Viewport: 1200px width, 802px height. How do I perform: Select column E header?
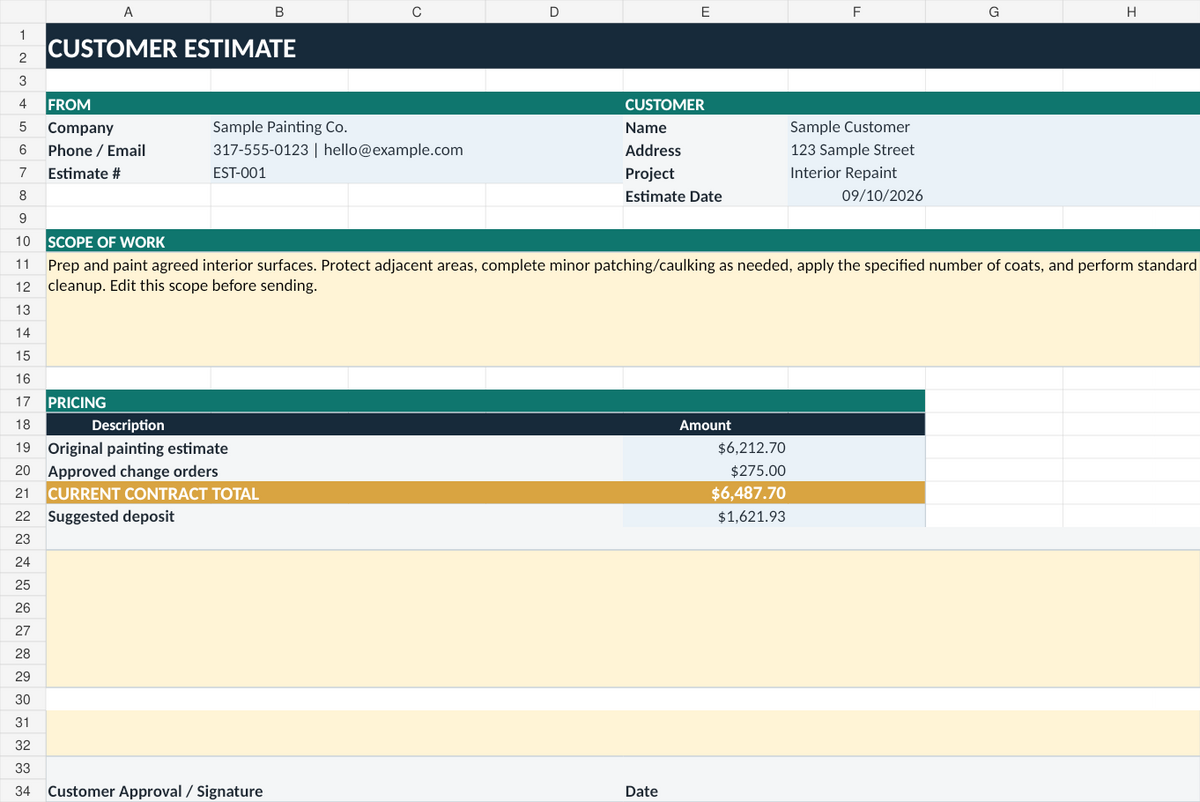click(x=705, y=12)
